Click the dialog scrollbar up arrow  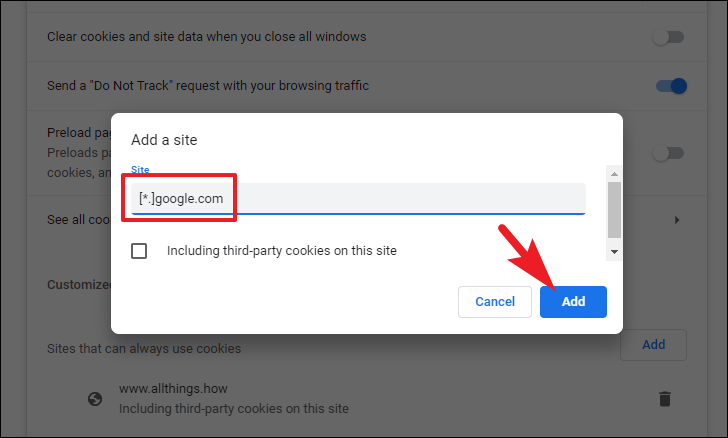click(x=614, y=174)
